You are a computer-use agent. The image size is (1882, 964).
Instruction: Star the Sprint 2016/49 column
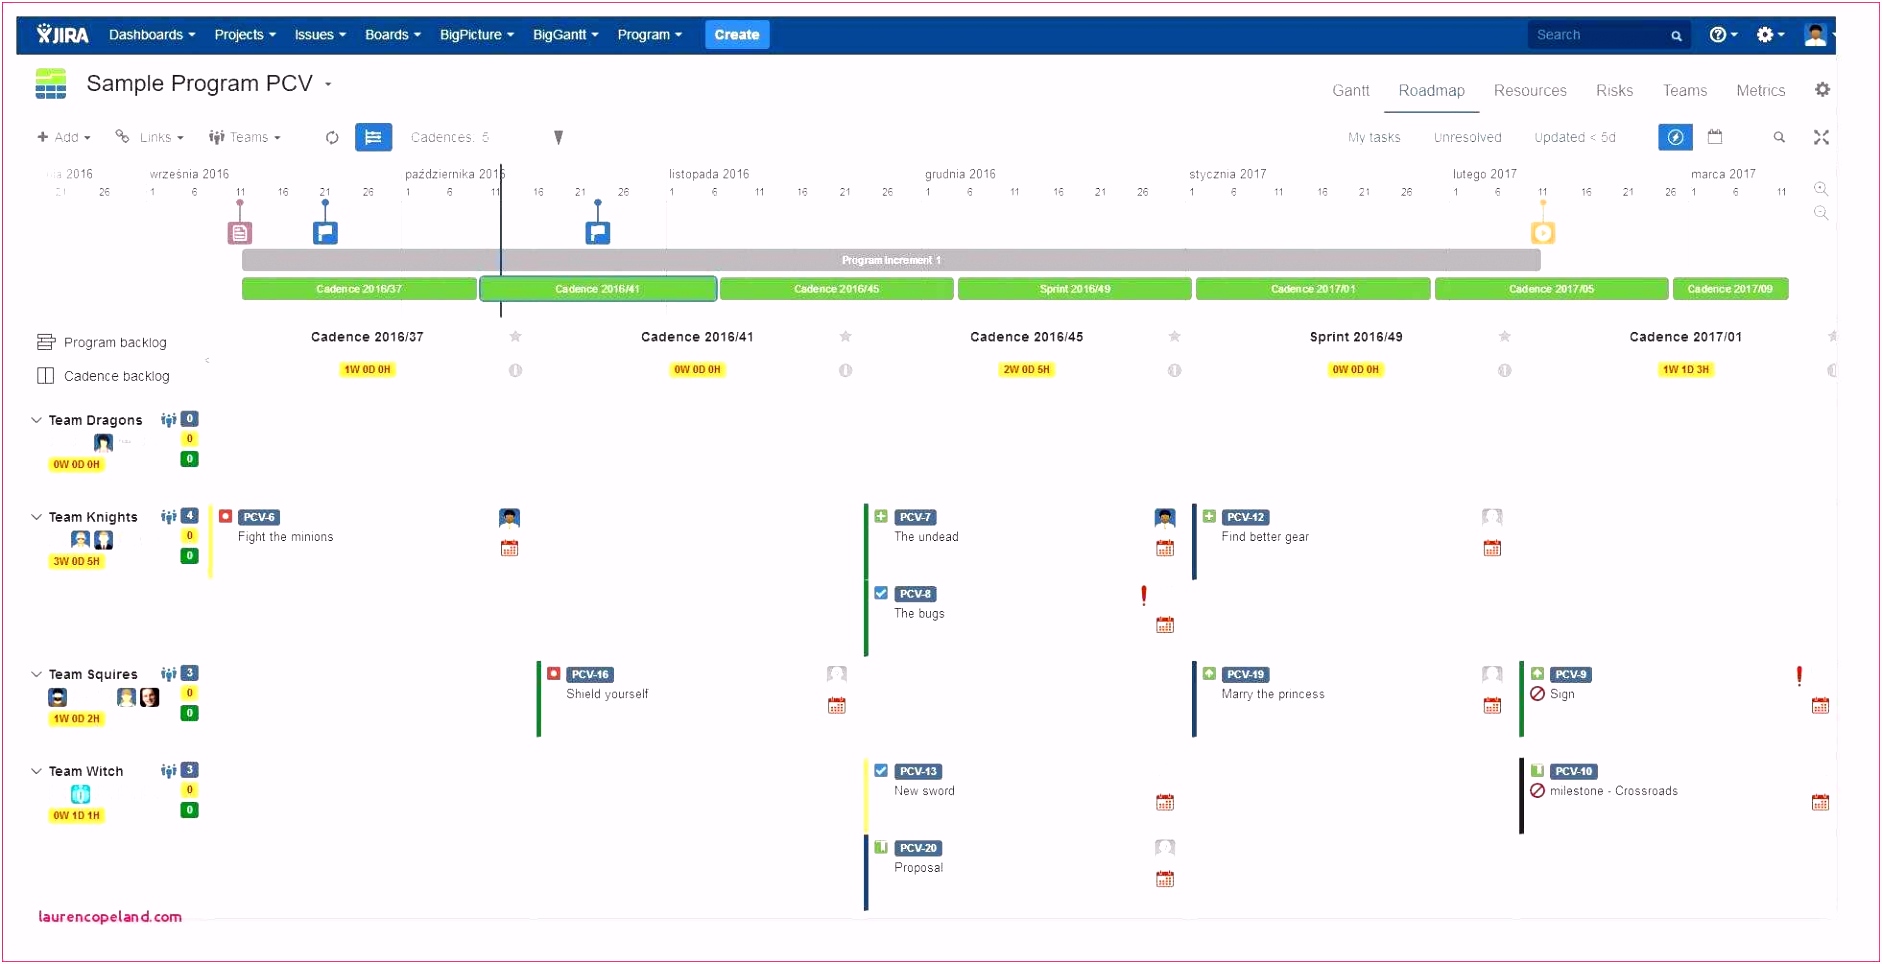(1504, 336)
